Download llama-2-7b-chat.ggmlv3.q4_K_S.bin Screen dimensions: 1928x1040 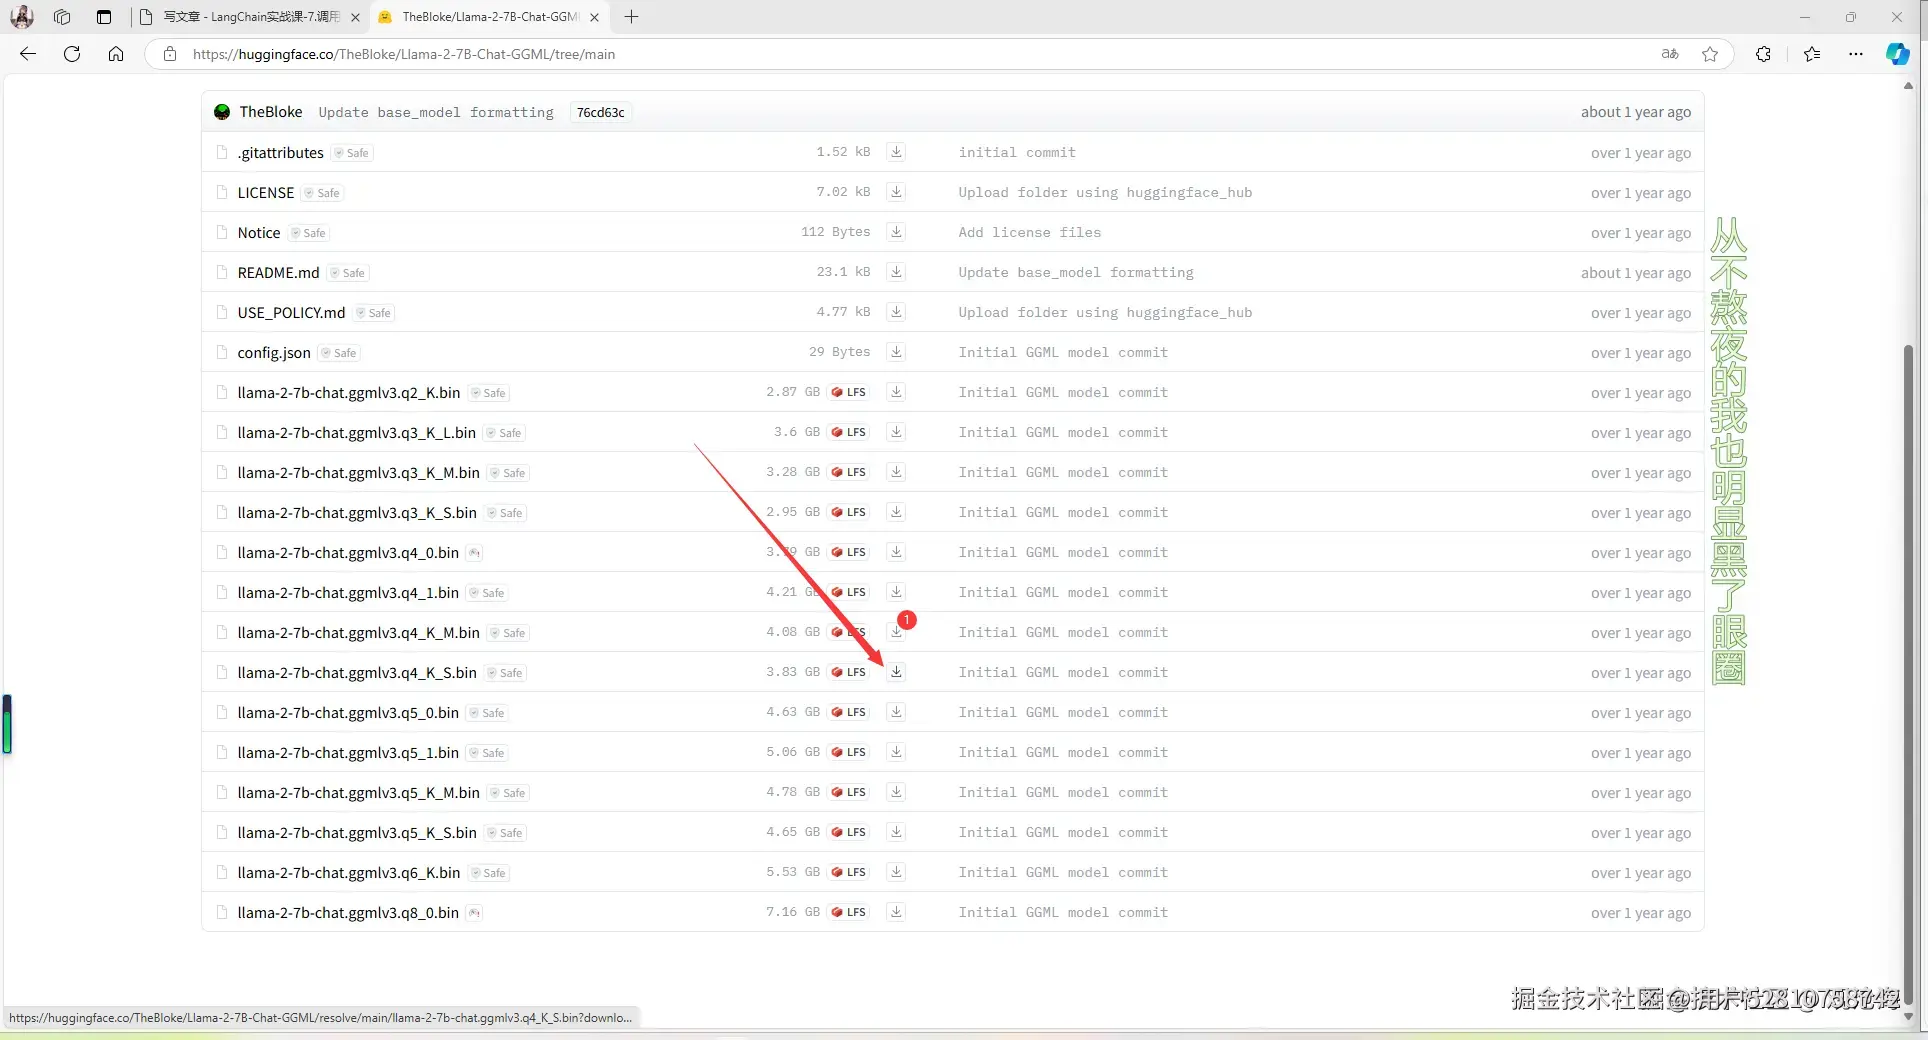coord(896,672)
